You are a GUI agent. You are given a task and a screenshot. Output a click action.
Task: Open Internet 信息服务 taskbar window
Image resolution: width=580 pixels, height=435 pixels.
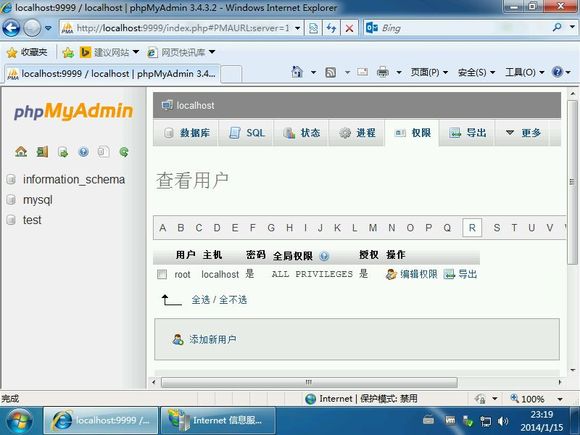tap(218, 421)
